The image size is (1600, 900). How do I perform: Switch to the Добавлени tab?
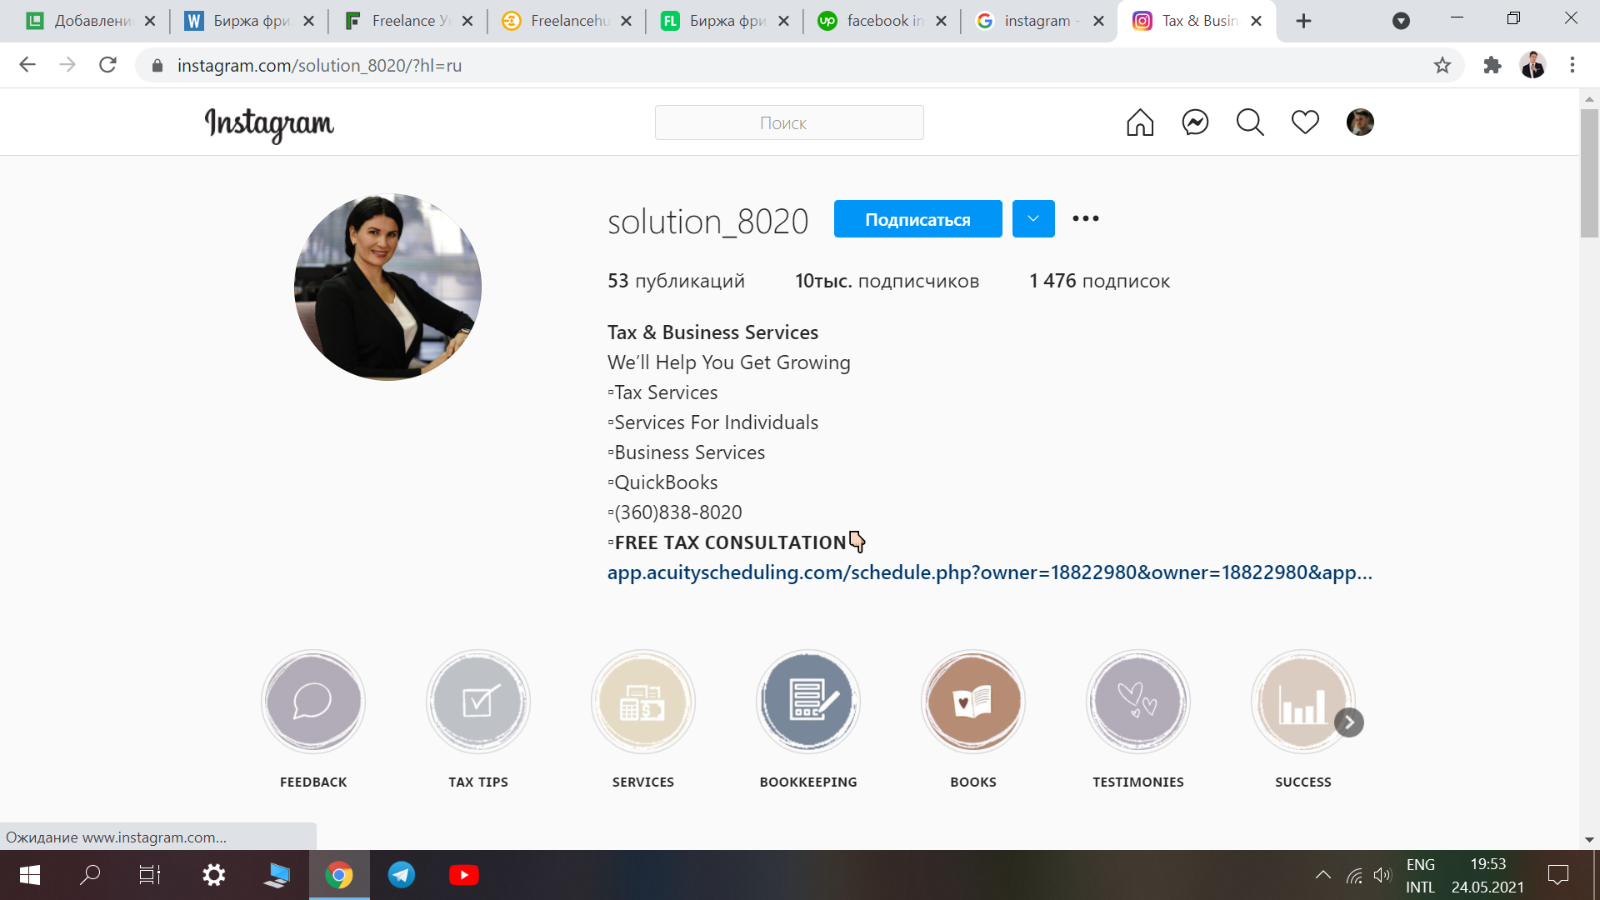(90, 21)
